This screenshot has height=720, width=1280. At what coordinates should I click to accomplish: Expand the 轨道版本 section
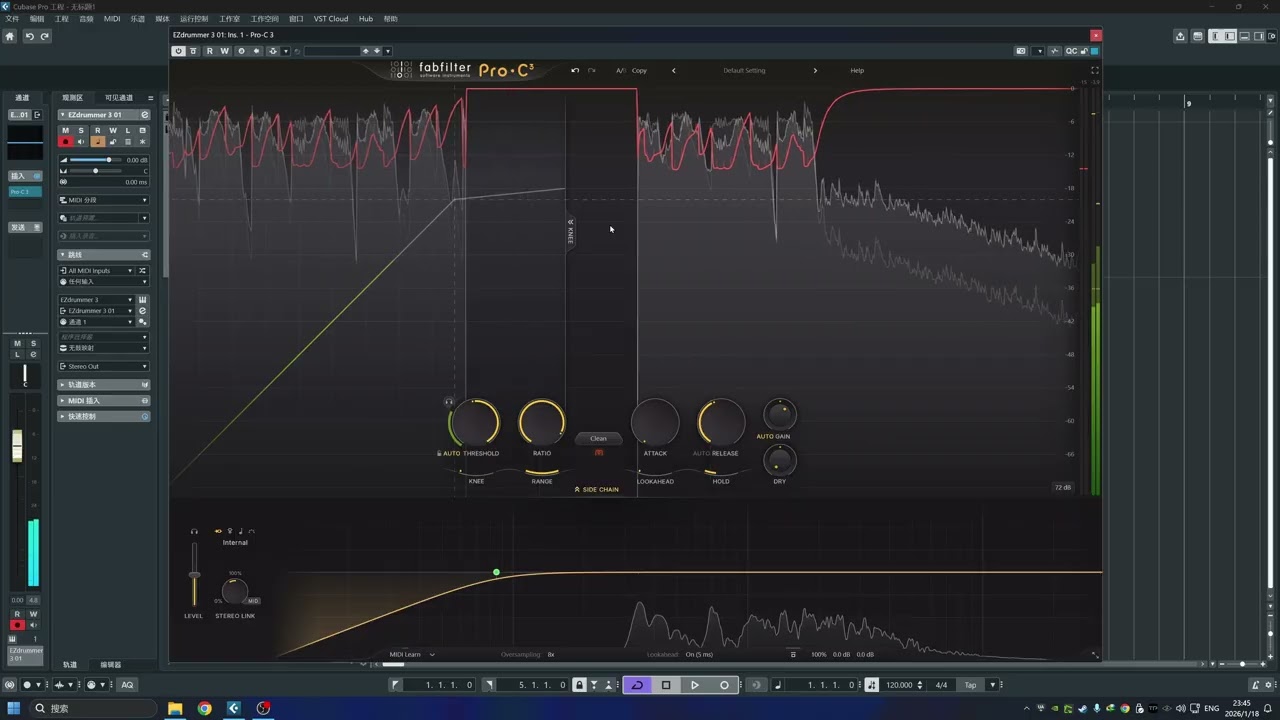coord(104,385)
